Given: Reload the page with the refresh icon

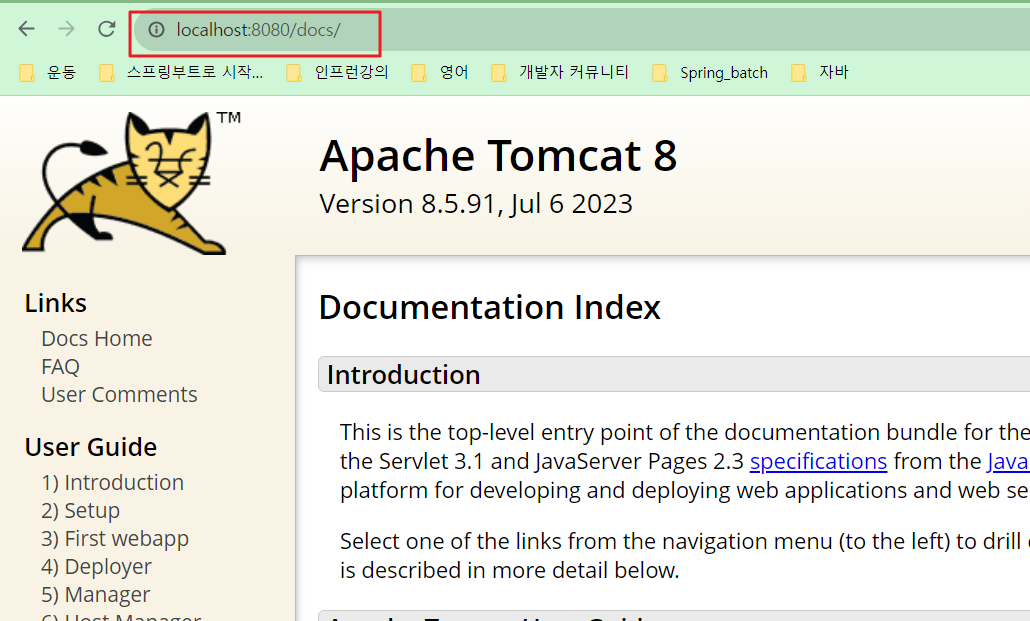Looking at the screenshot, I should (106, 29).
